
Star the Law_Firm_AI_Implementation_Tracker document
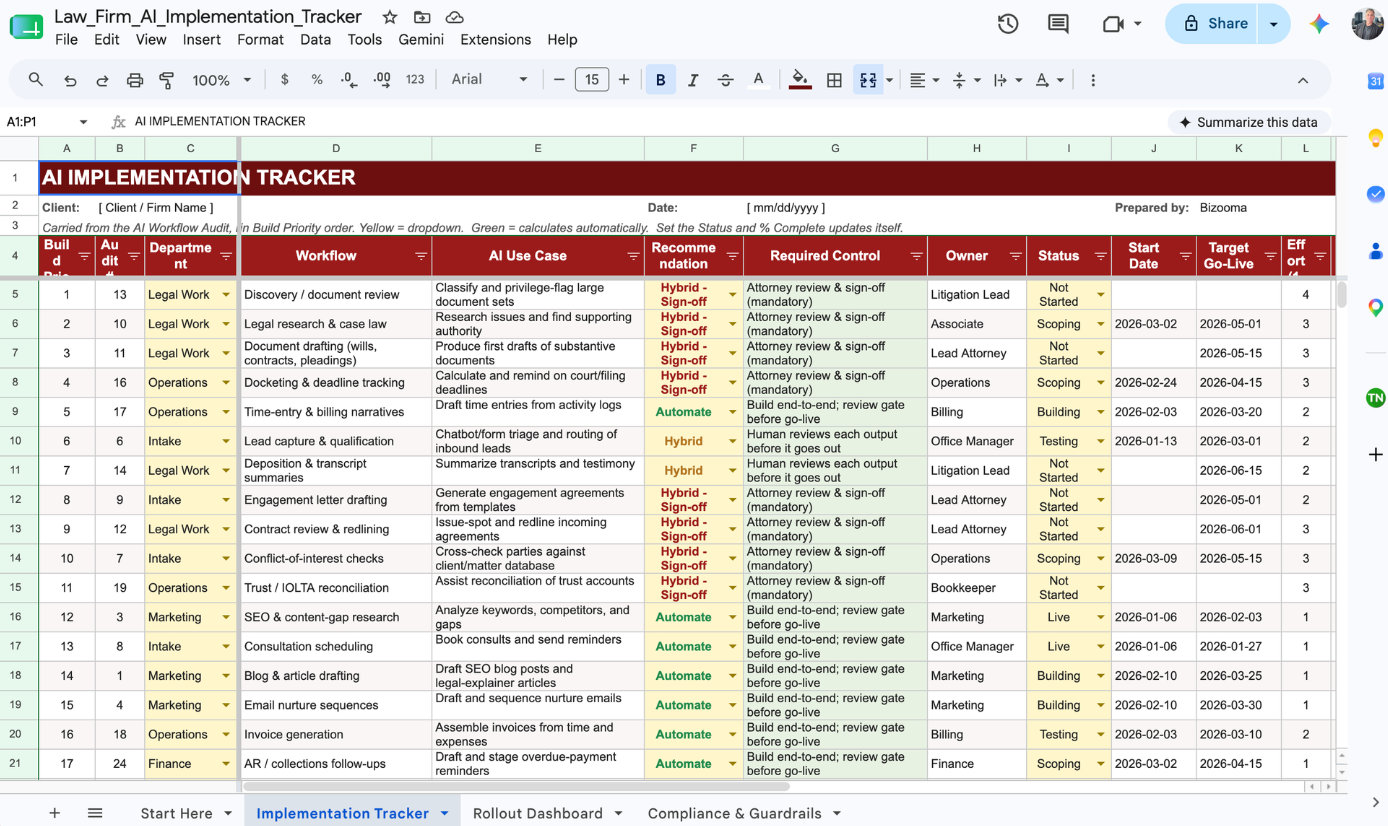click(x=390, y=17)
